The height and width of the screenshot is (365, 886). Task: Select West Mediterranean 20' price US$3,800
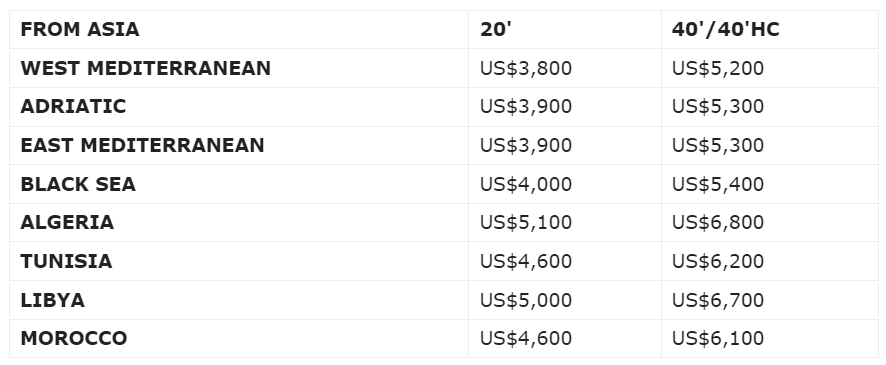click(x=526, y=68)
